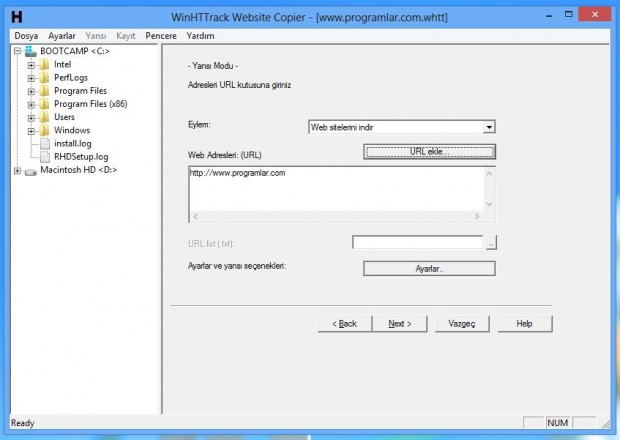Click the Users folder icon

[45, 117]
